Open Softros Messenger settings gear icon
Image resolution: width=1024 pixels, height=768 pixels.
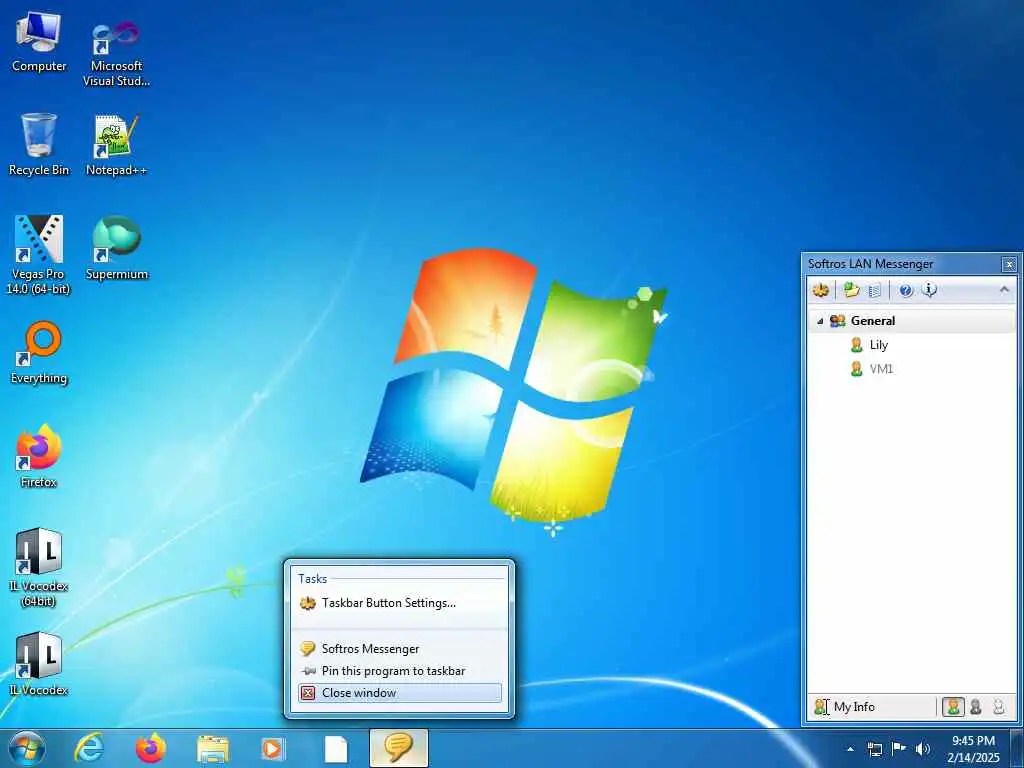(821, 290)
